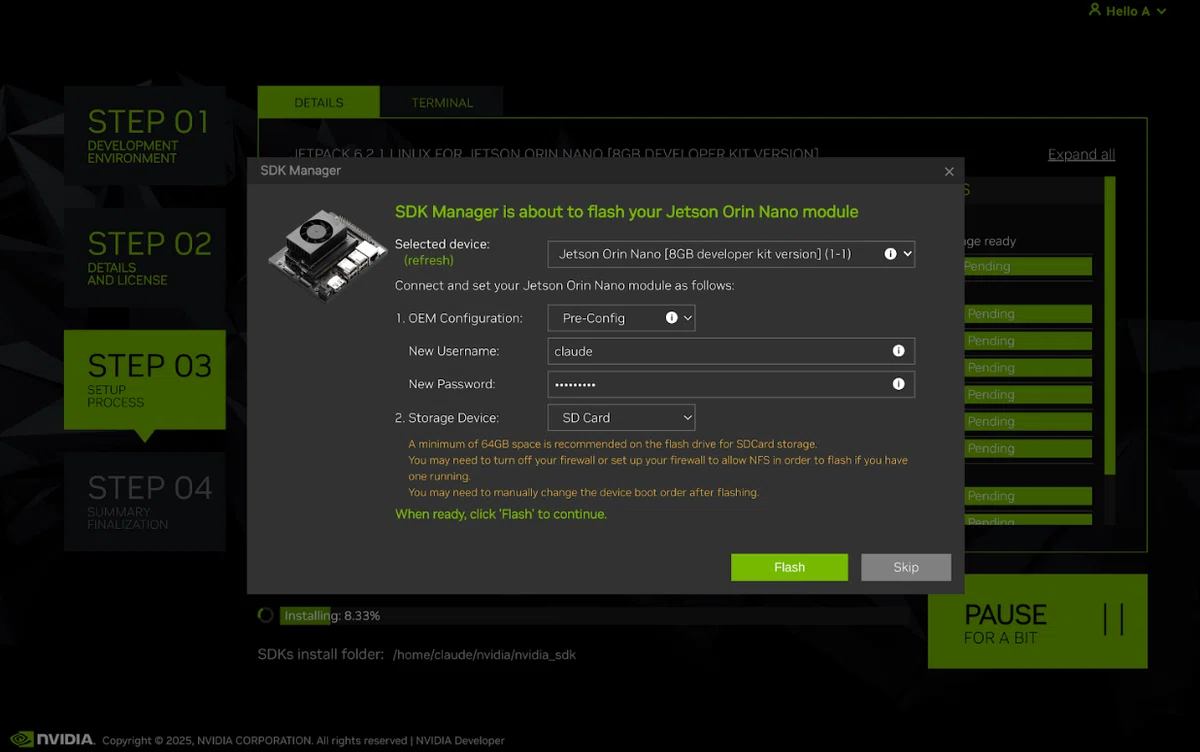Open the Selected device dropdown
Viewport: 1200px width, 752px height.
point(731,254)
